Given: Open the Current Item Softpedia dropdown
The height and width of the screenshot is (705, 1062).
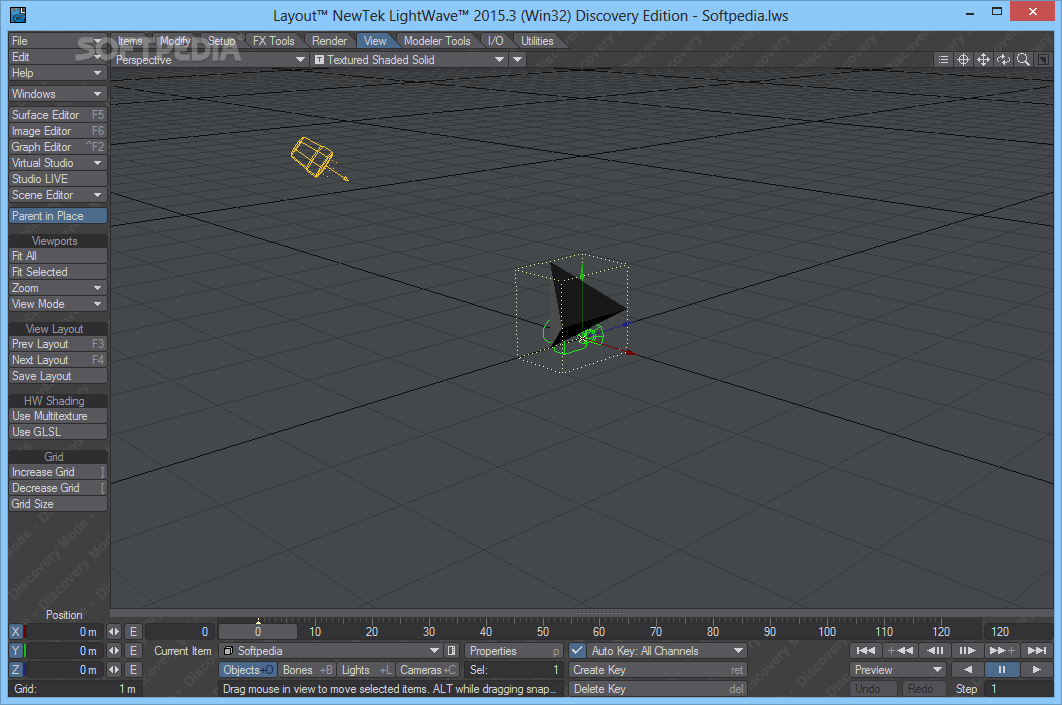Looking at the screenshot, I should (331, 650).
